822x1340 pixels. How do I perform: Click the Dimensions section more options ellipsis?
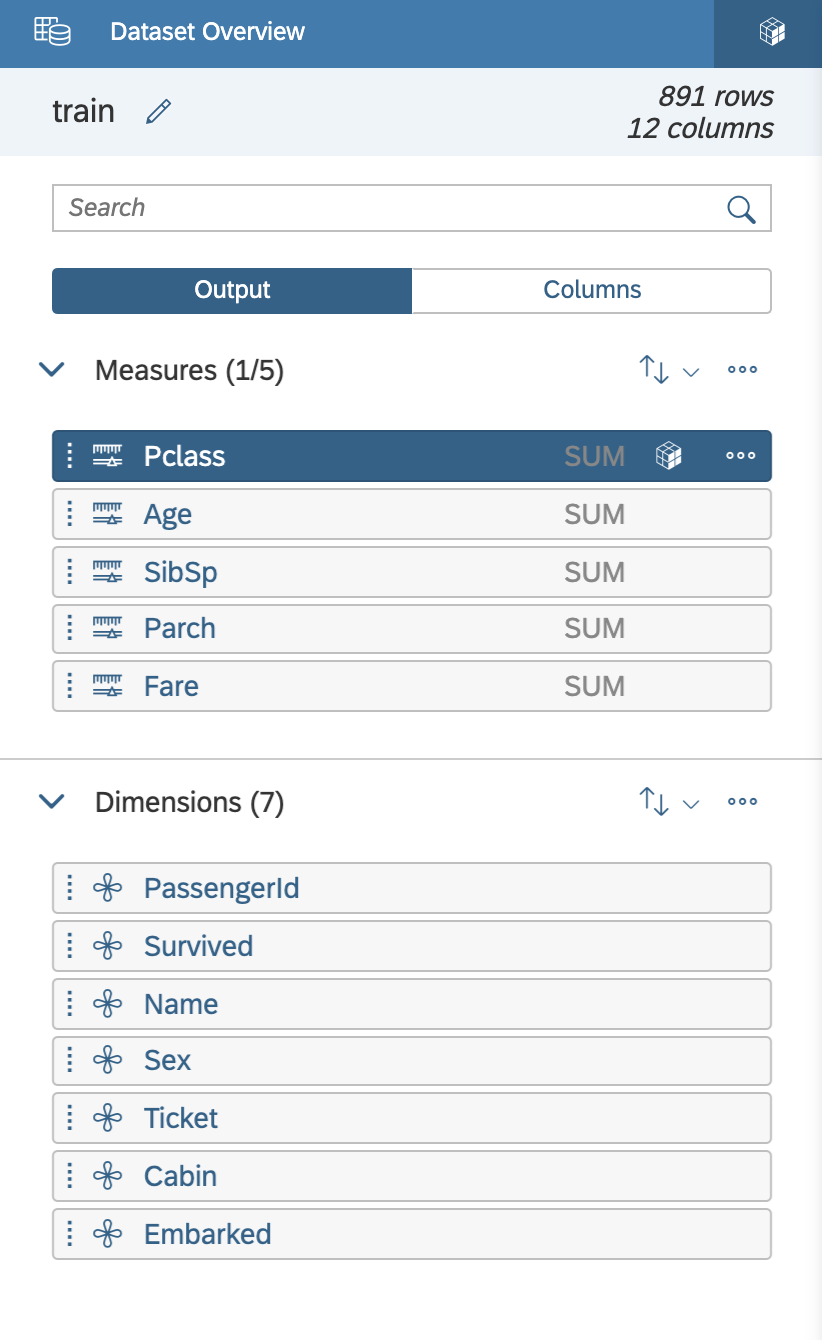coord(742,802)
